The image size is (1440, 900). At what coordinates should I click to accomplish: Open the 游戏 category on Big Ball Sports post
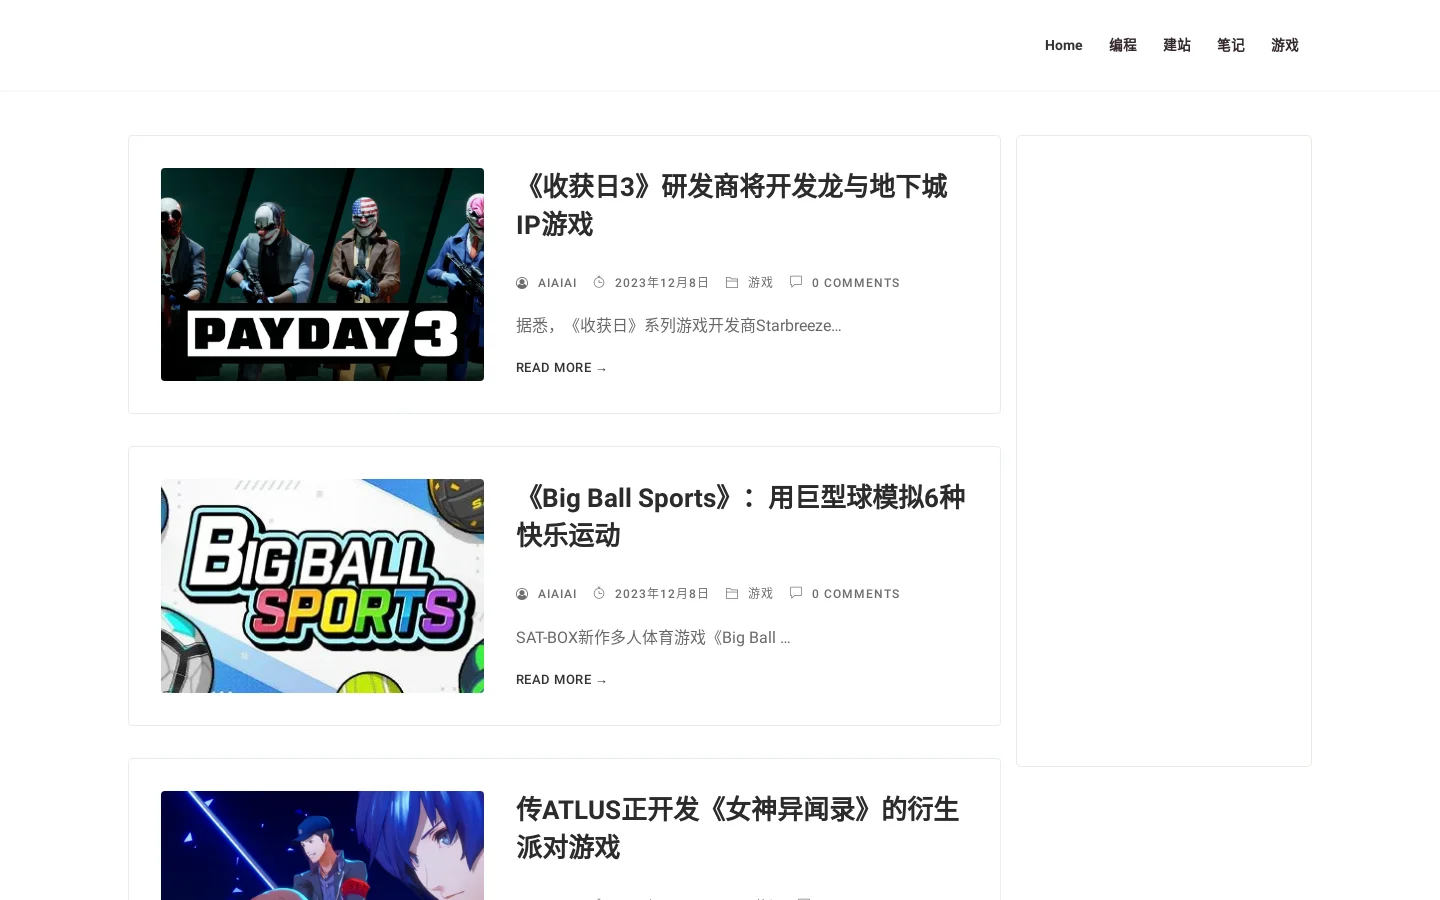(x=760, y=594)
